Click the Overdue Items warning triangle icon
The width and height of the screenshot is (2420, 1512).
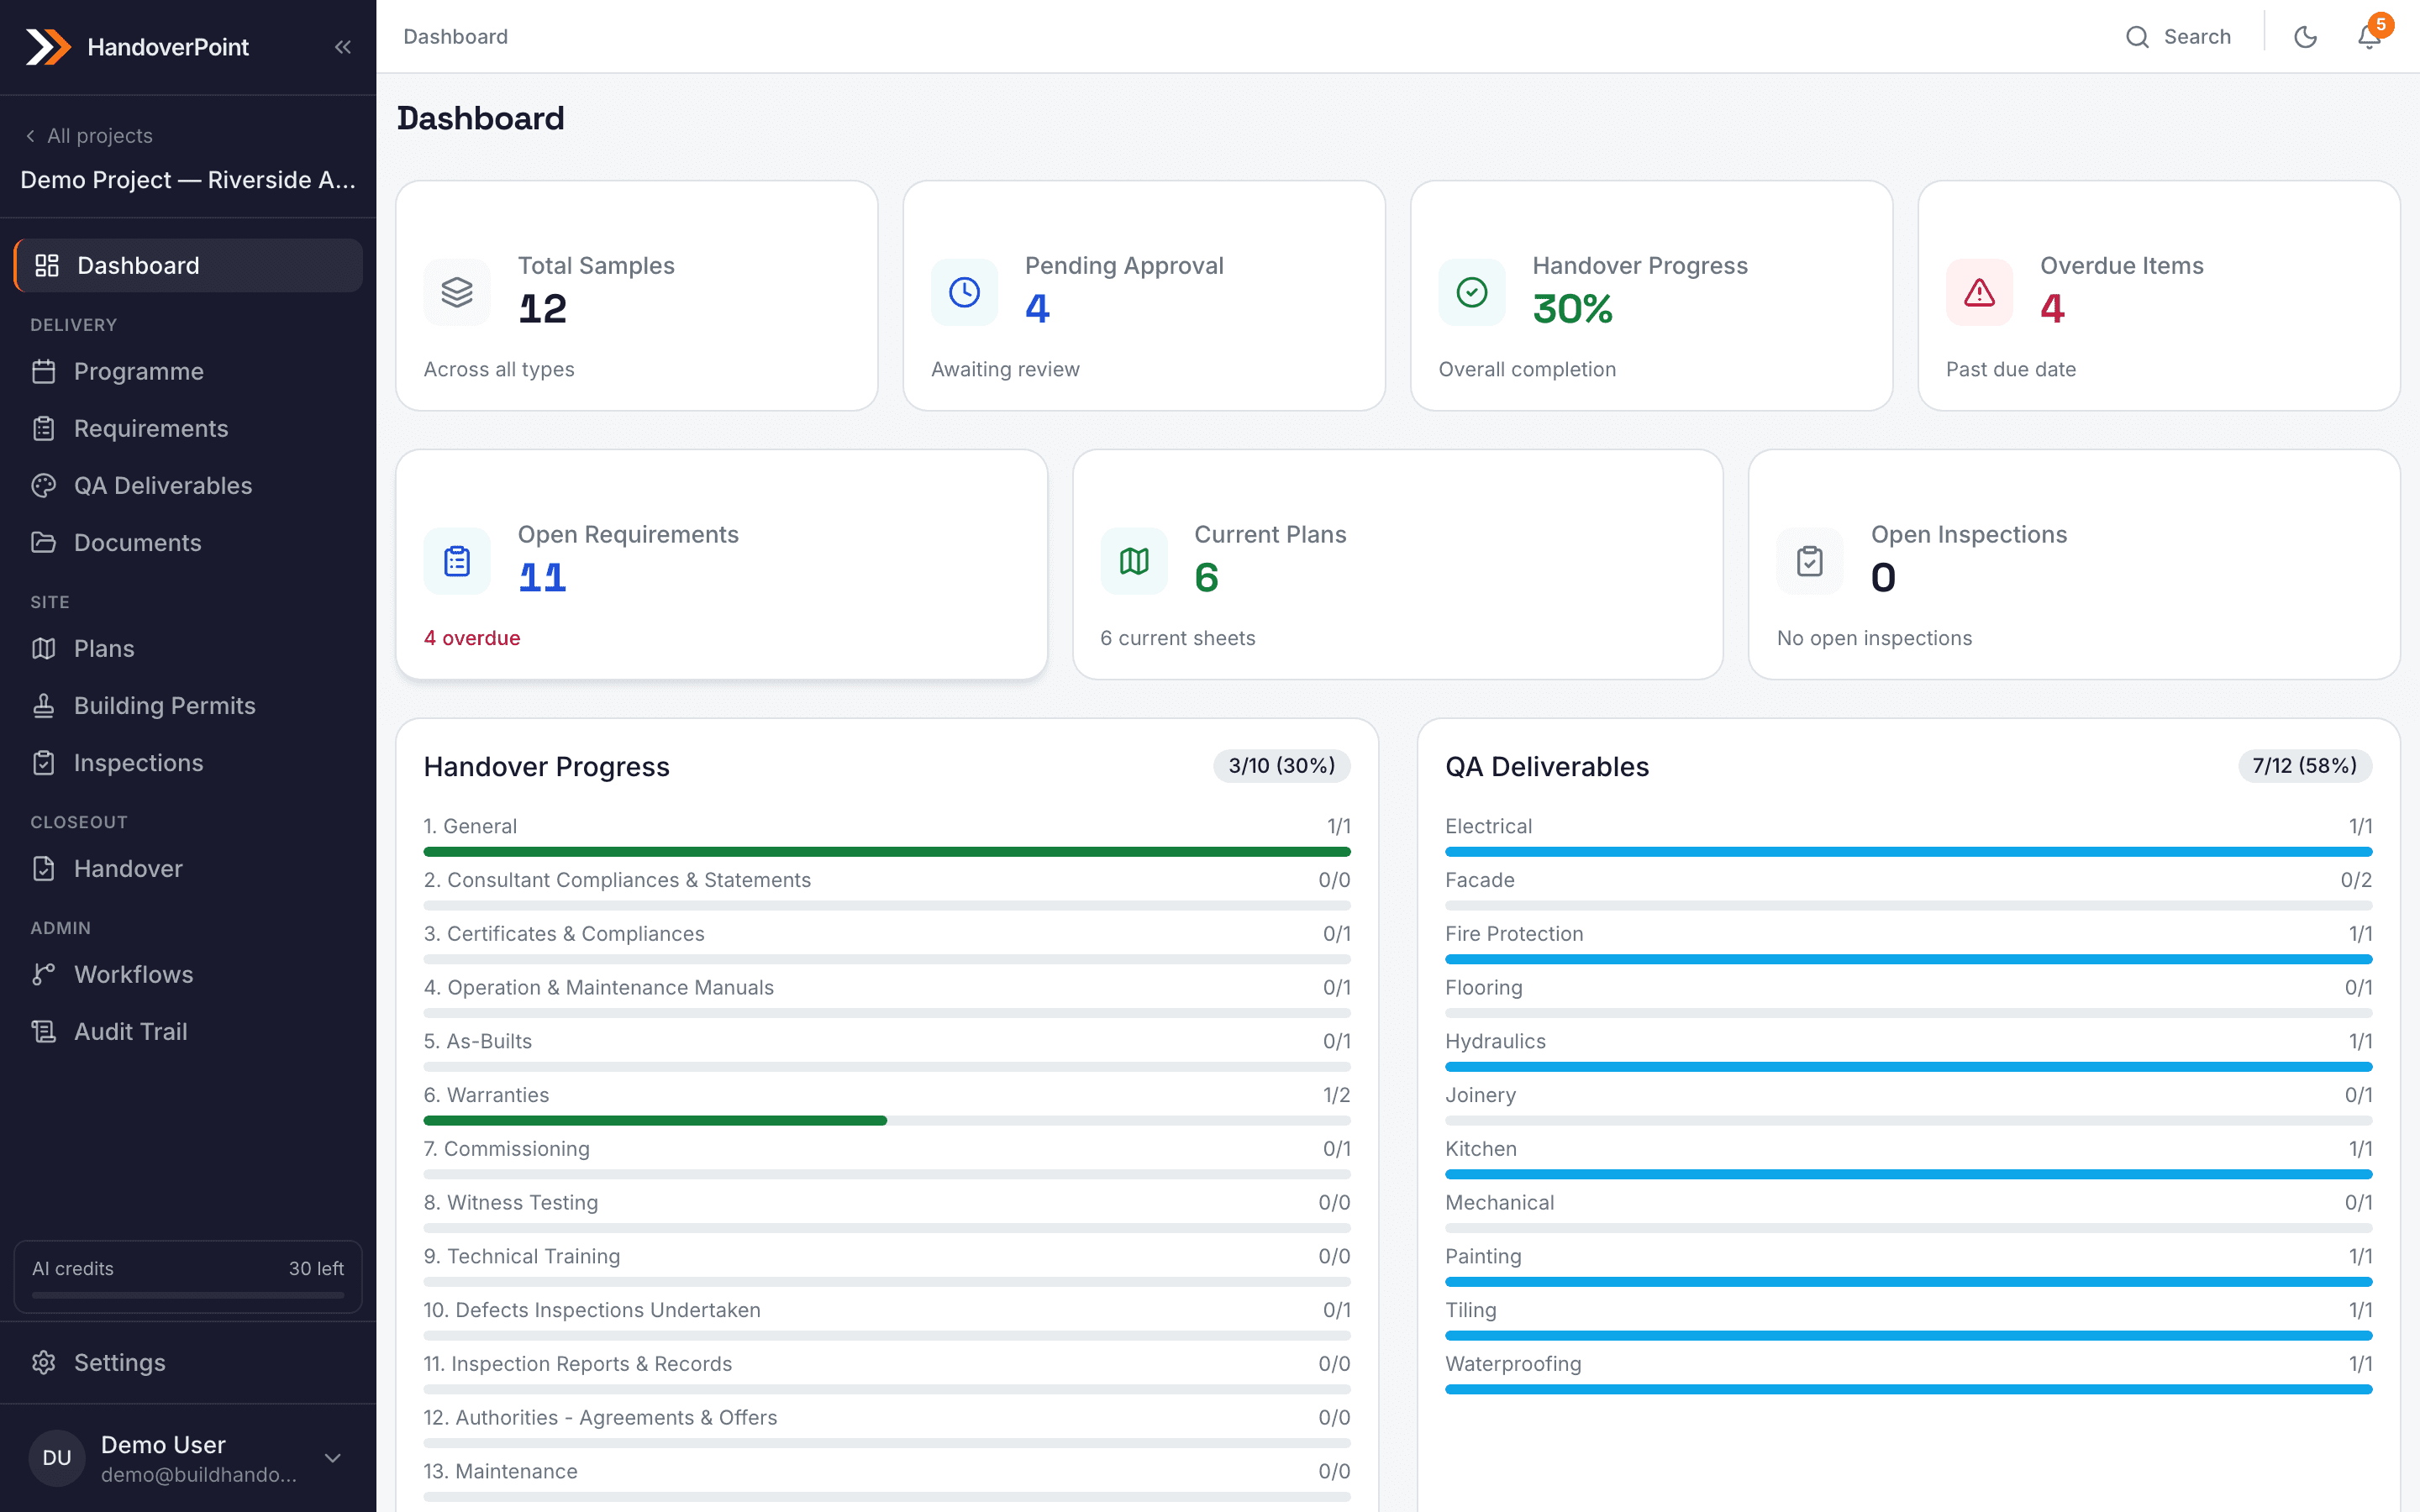pos(1979,292)
